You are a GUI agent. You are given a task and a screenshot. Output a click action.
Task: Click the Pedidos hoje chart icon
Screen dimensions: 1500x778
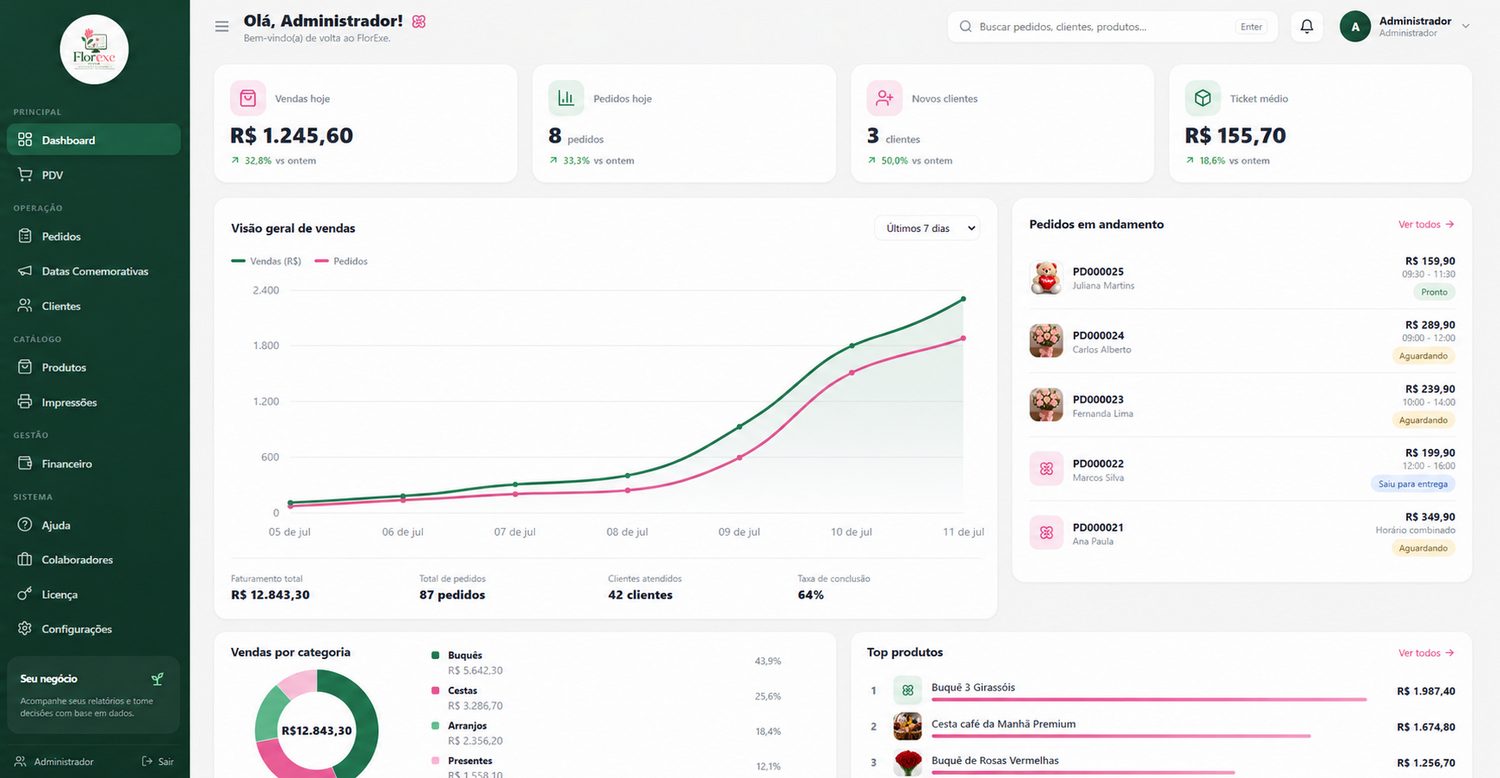pos(566,98)
